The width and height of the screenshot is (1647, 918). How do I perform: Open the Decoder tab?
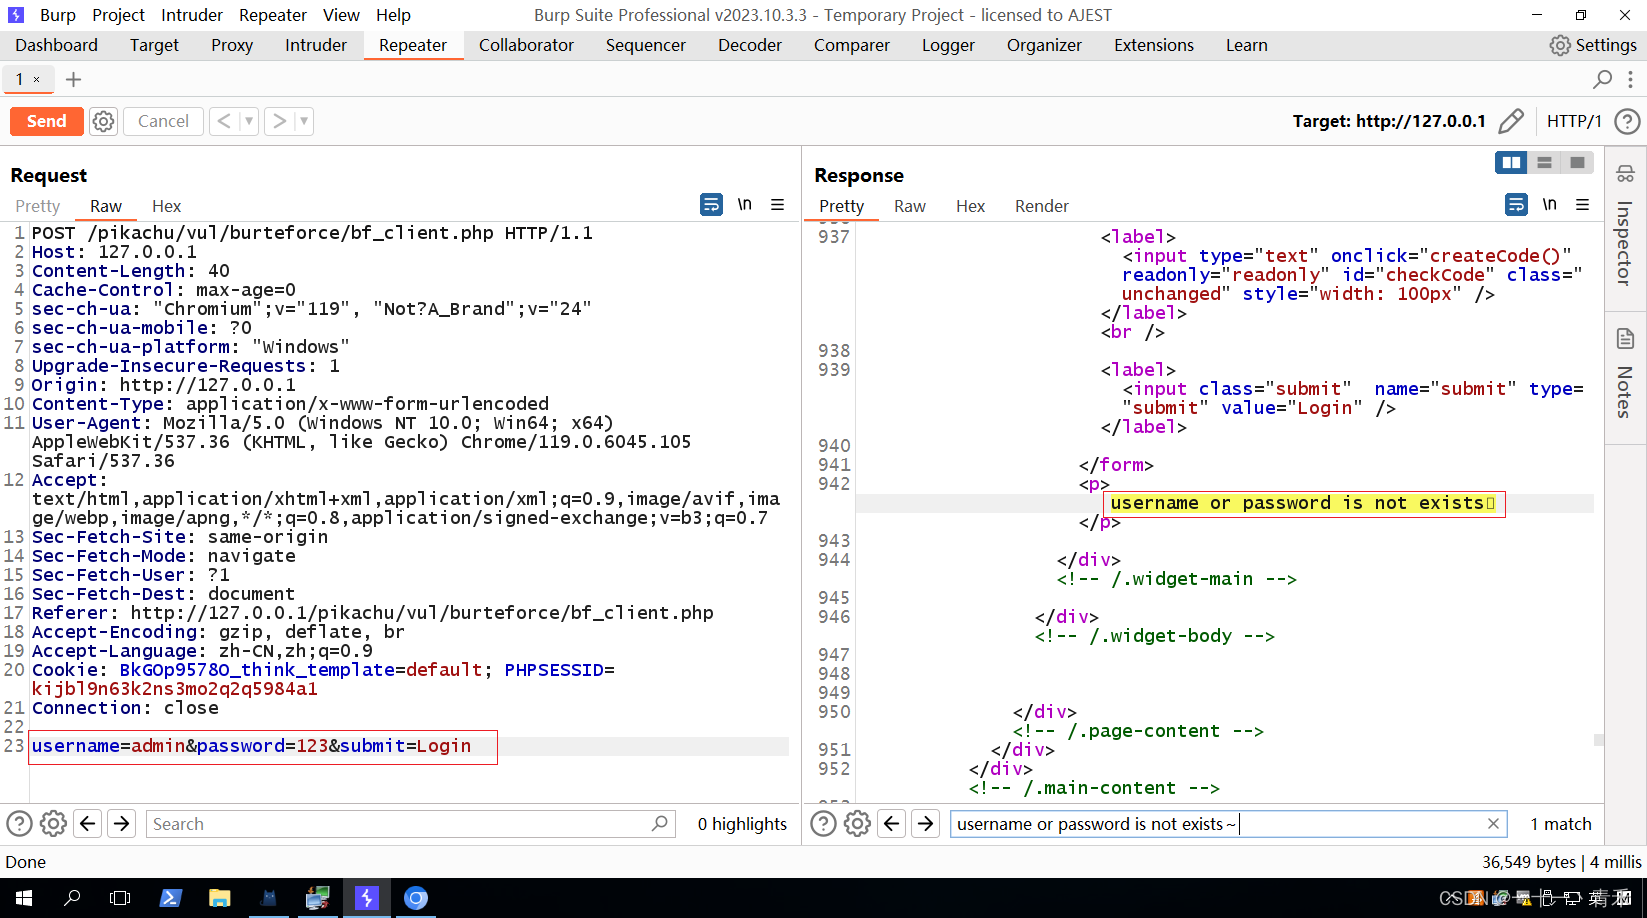[750, 45]
